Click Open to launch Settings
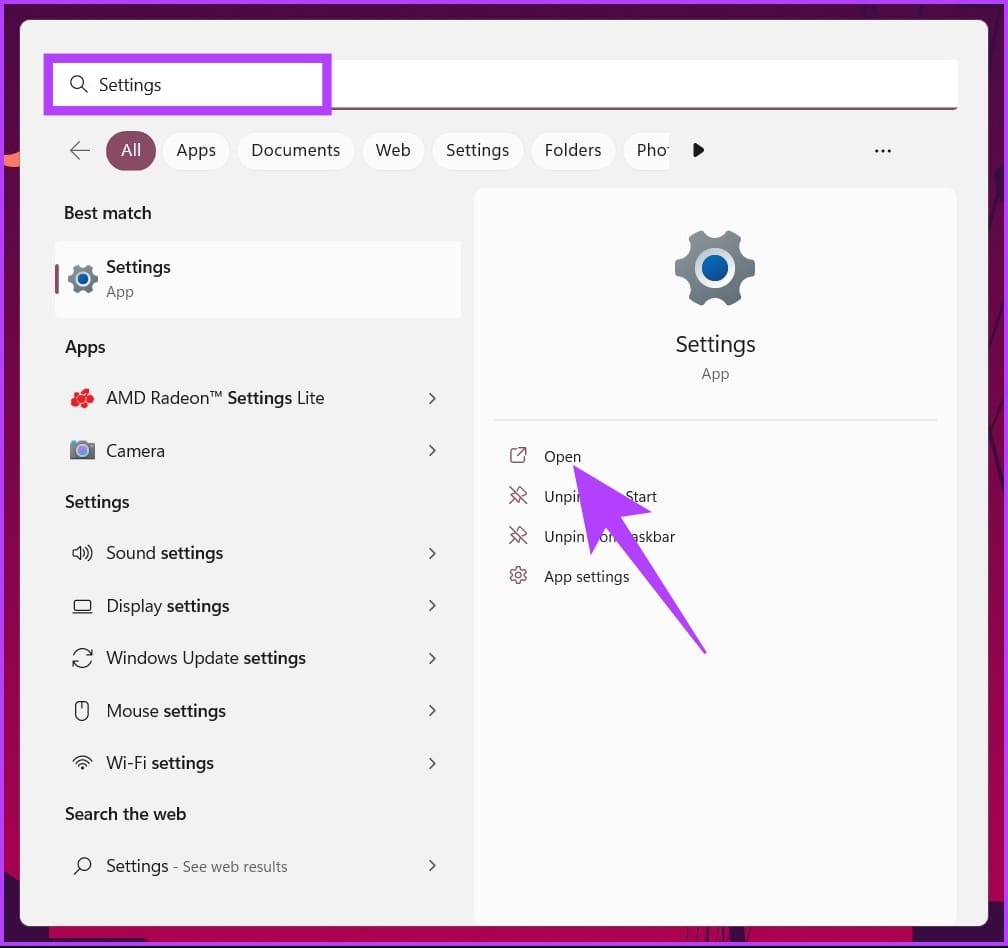Viewport: 1008px width, 948px height. (562, 456)
